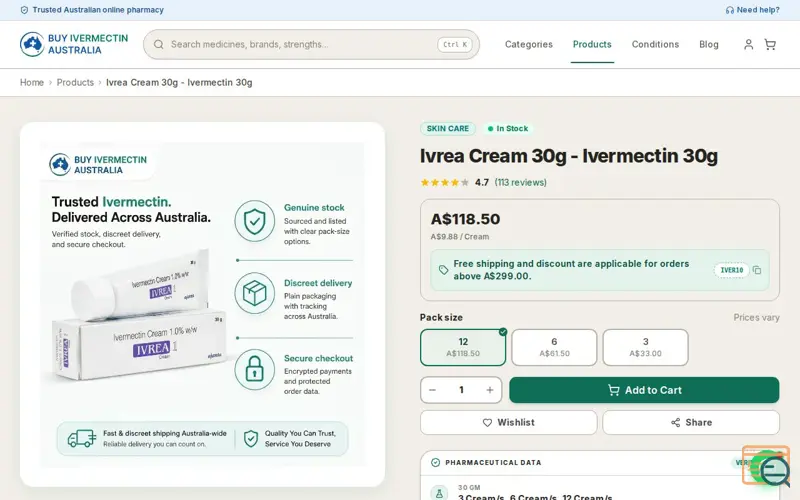The width and height of the screenshot is (800, 500).
Task: Open the Conditions menu
Action: (x=655, y=44)
